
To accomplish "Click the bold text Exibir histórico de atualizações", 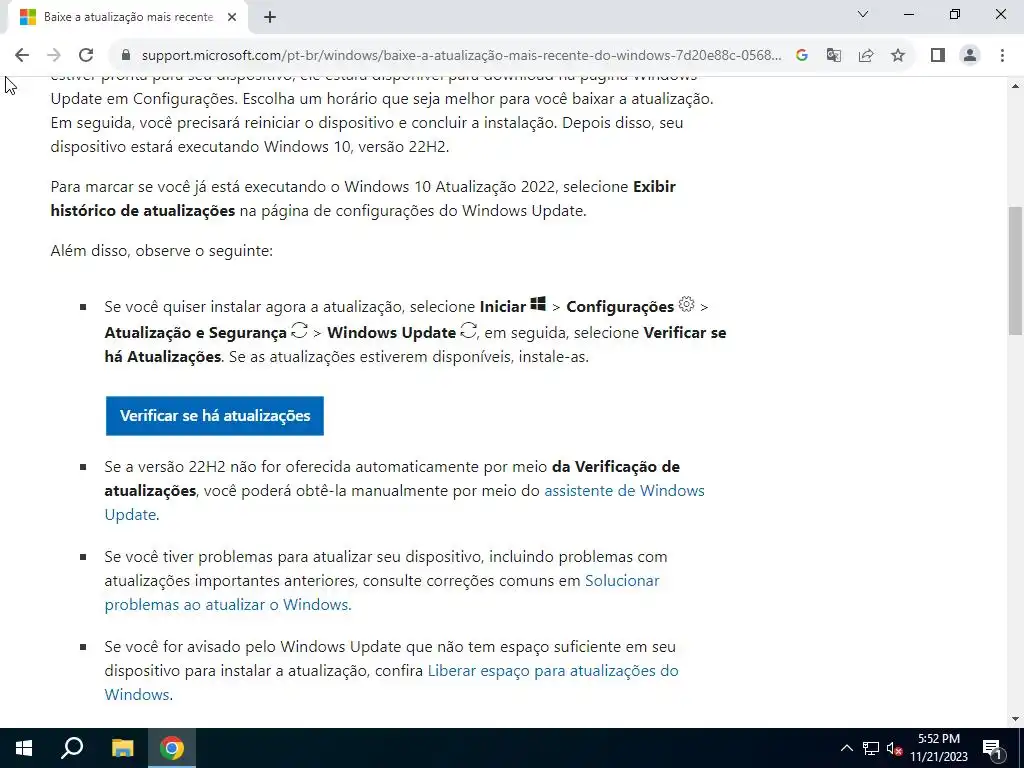I will (363, 199).
